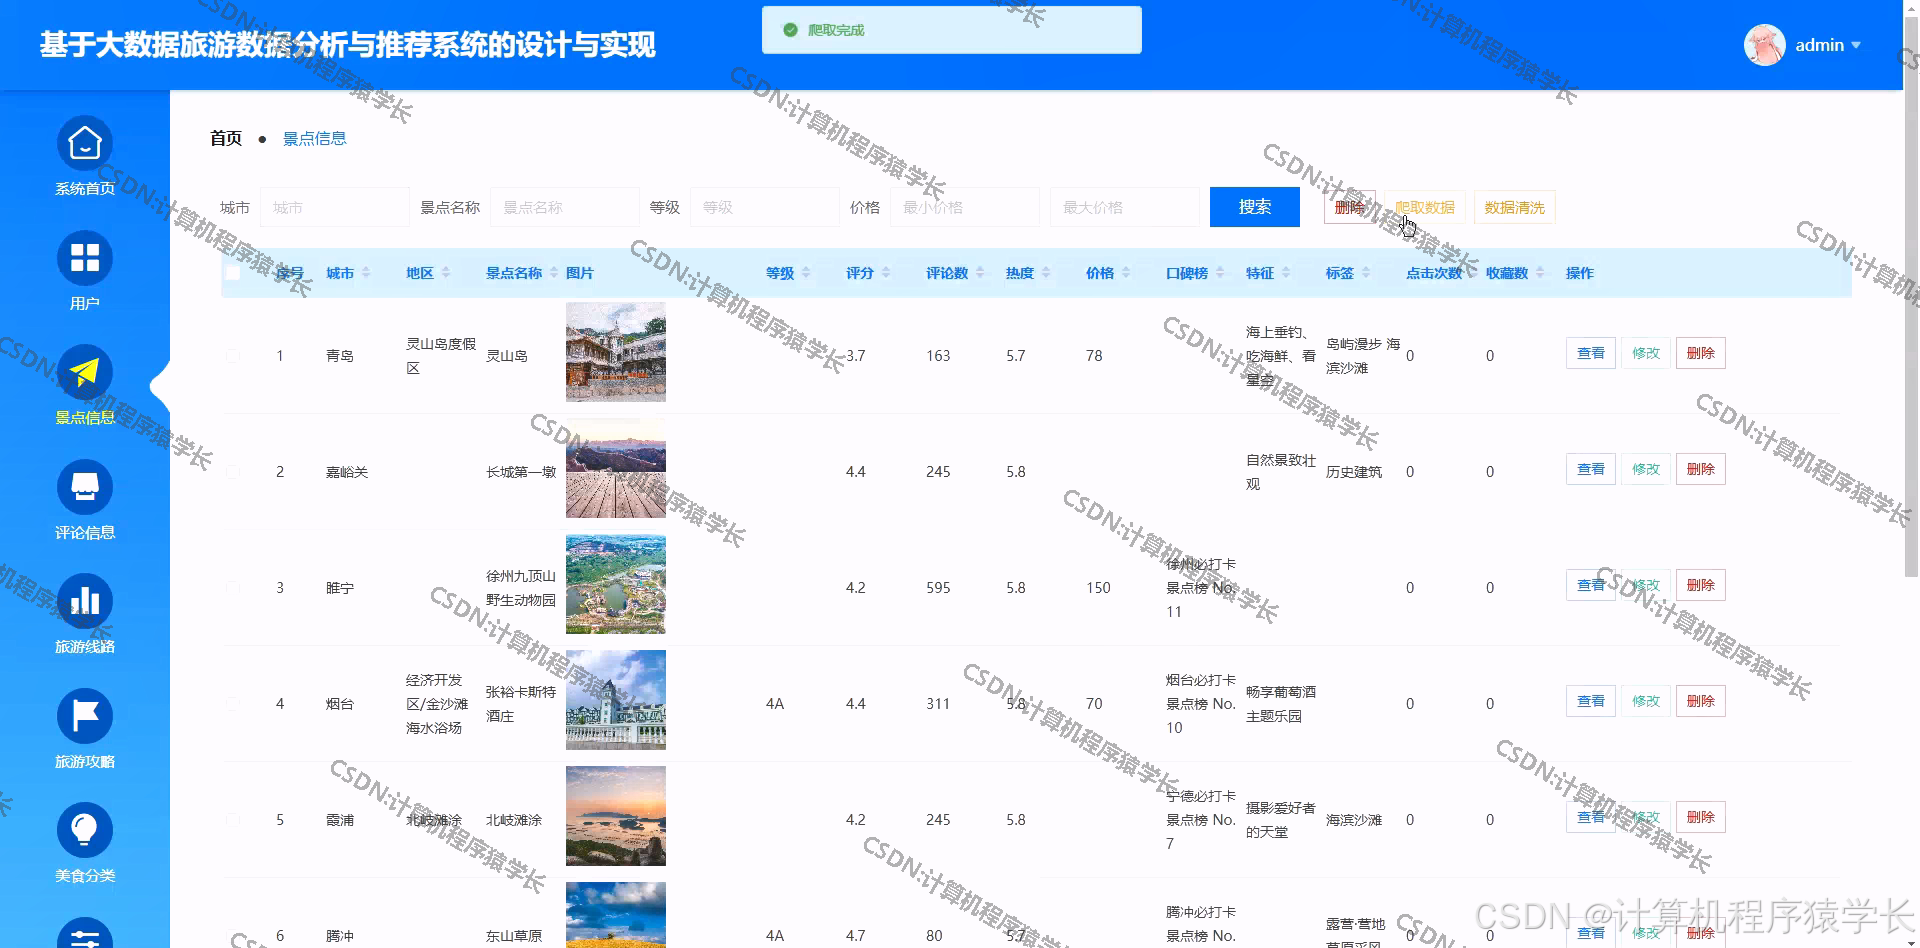1920x948 pixels.
Task: Focus the 等级 filter input
Action: click(x=765, y=207)
